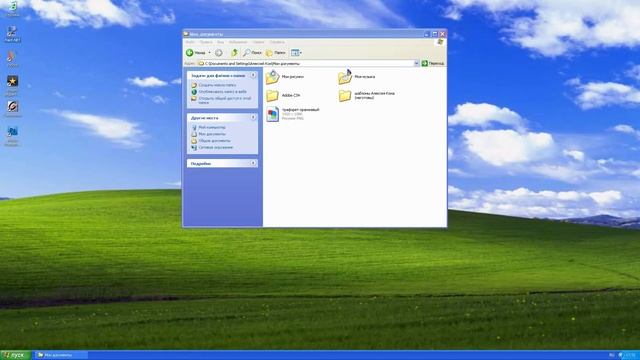Open the Назад history dropdown arrow
This screenshot has width=640, height=360.
click(209, 53)
